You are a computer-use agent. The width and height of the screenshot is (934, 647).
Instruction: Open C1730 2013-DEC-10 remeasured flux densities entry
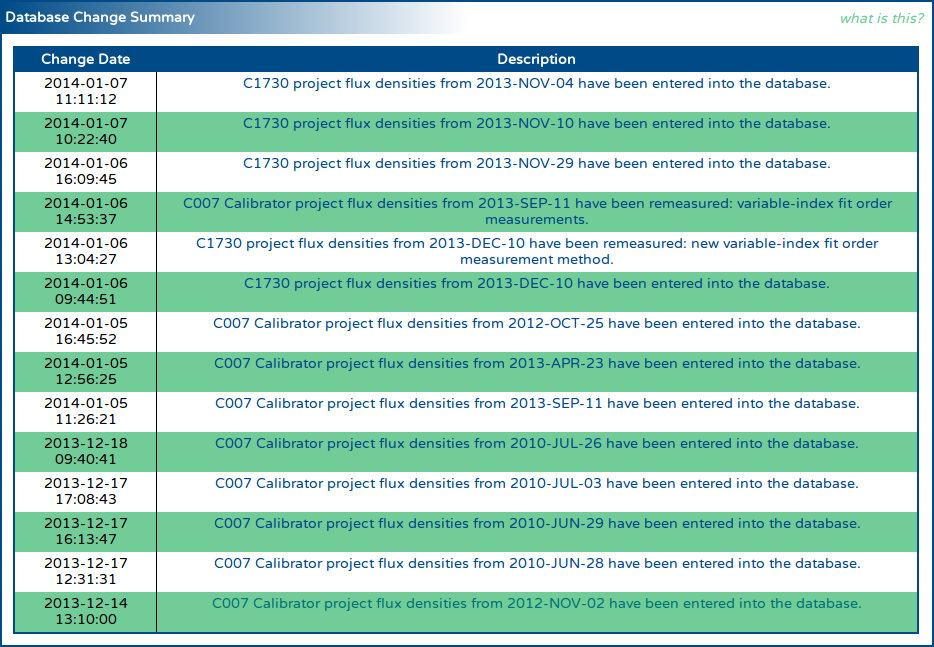coord(536,251)
